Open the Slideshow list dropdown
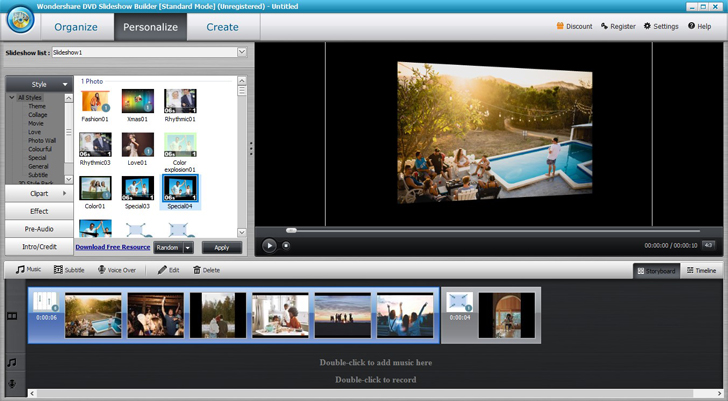 pos(241,52)
